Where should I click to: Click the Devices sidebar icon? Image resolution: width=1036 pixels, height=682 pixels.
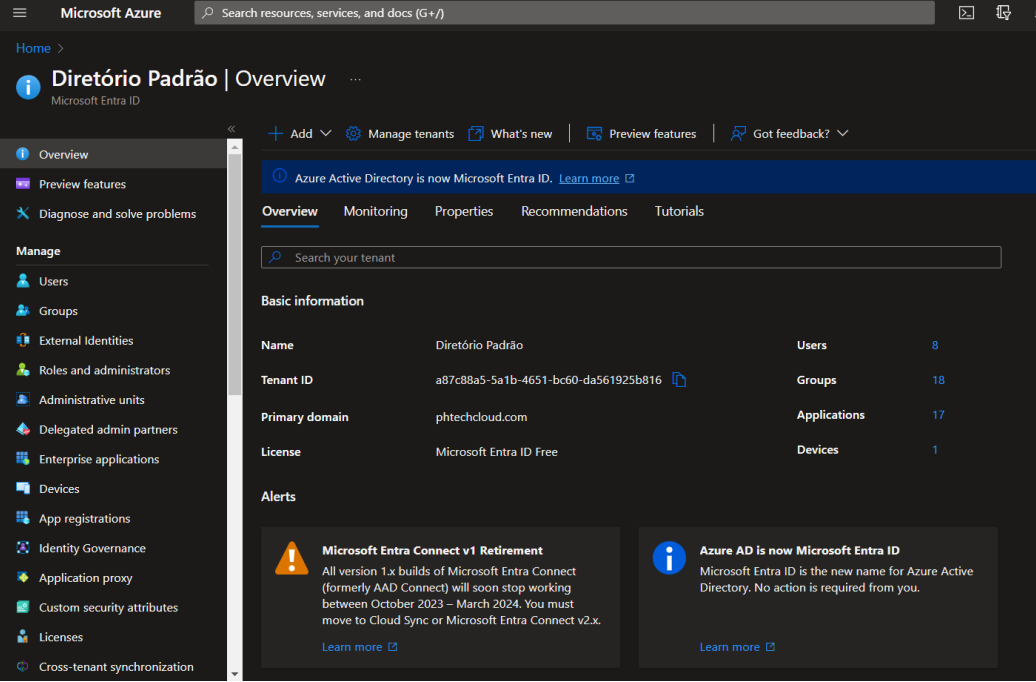pyautogui.click(x=22, y=488)
